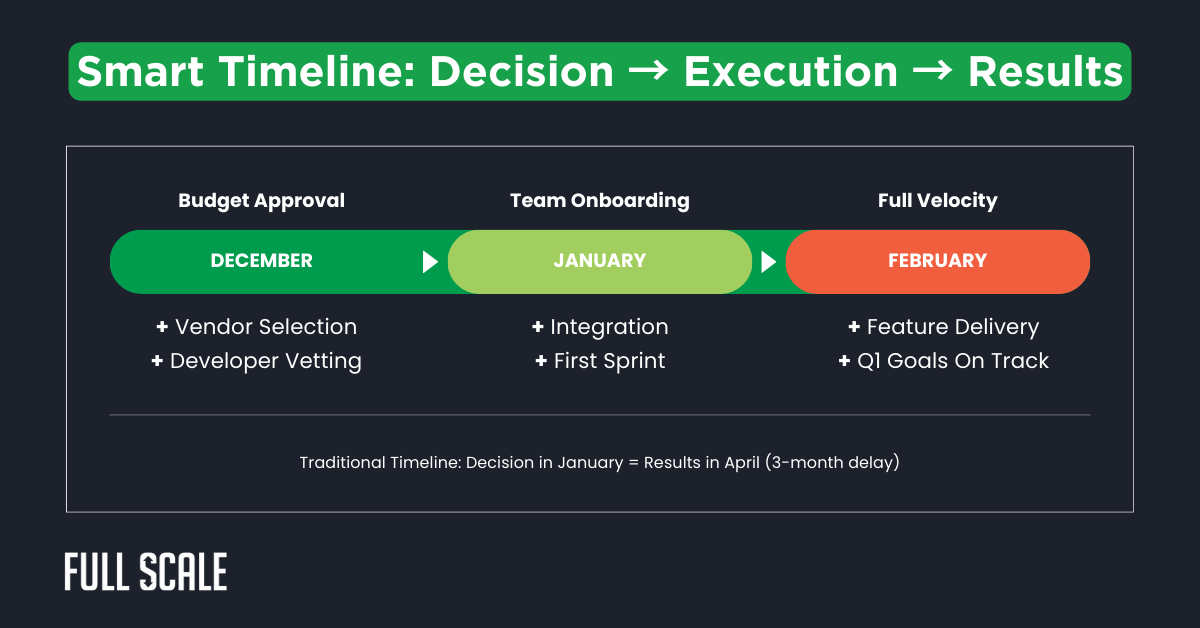Click the First Sprint text
The image size is (1200, 628).
point(609,361)
